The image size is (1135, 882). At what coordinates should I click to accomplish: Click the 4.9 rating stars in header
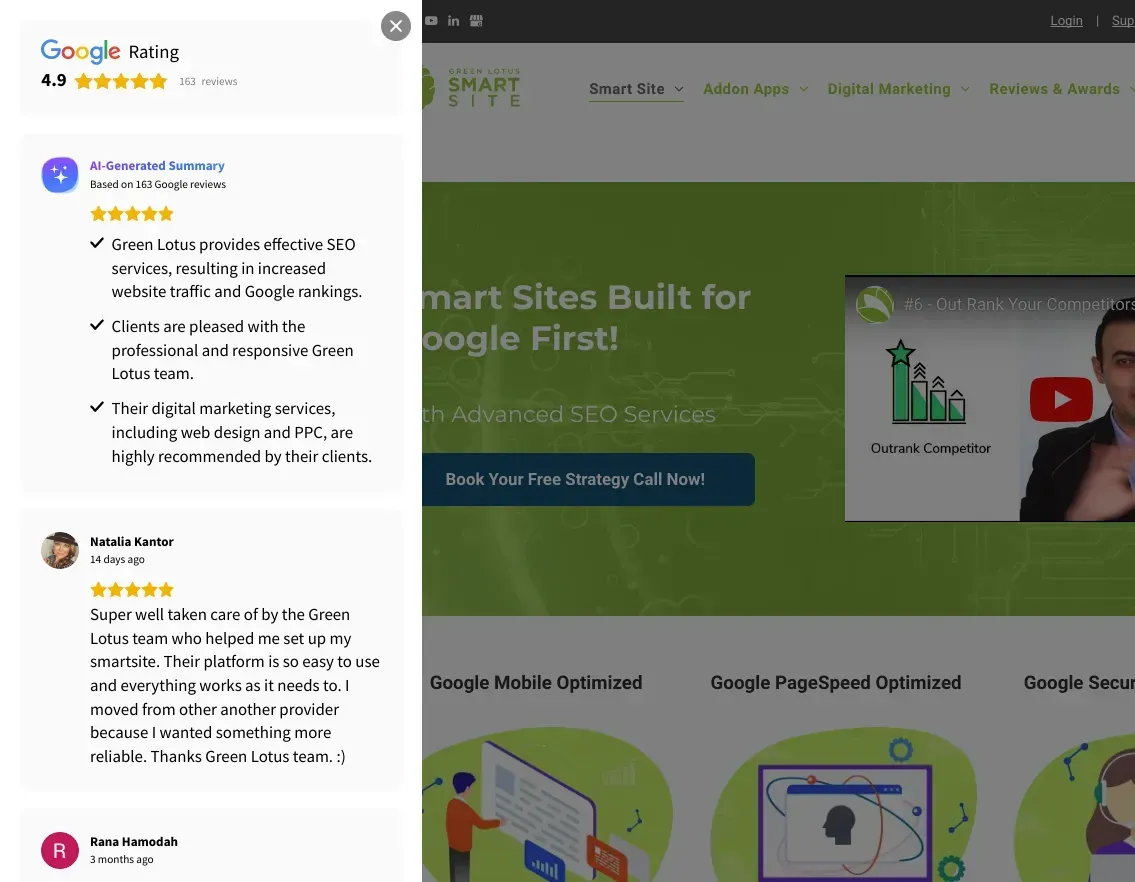(121, 81)
